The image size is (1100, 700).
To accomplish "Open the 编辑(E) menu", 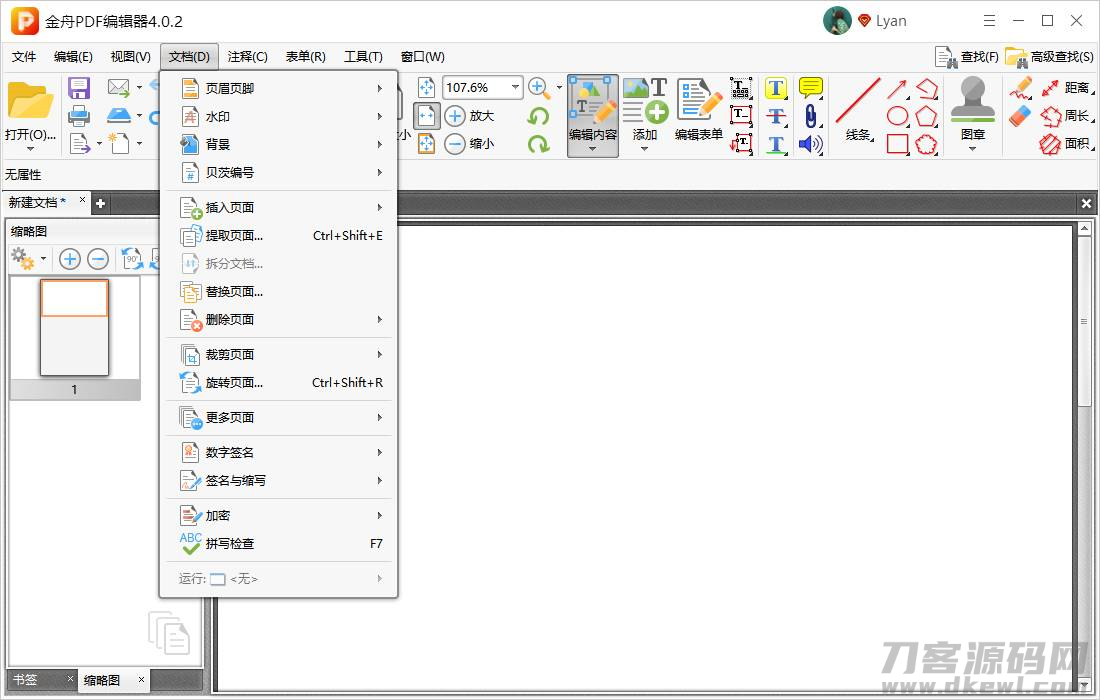I will coord(73,57).
